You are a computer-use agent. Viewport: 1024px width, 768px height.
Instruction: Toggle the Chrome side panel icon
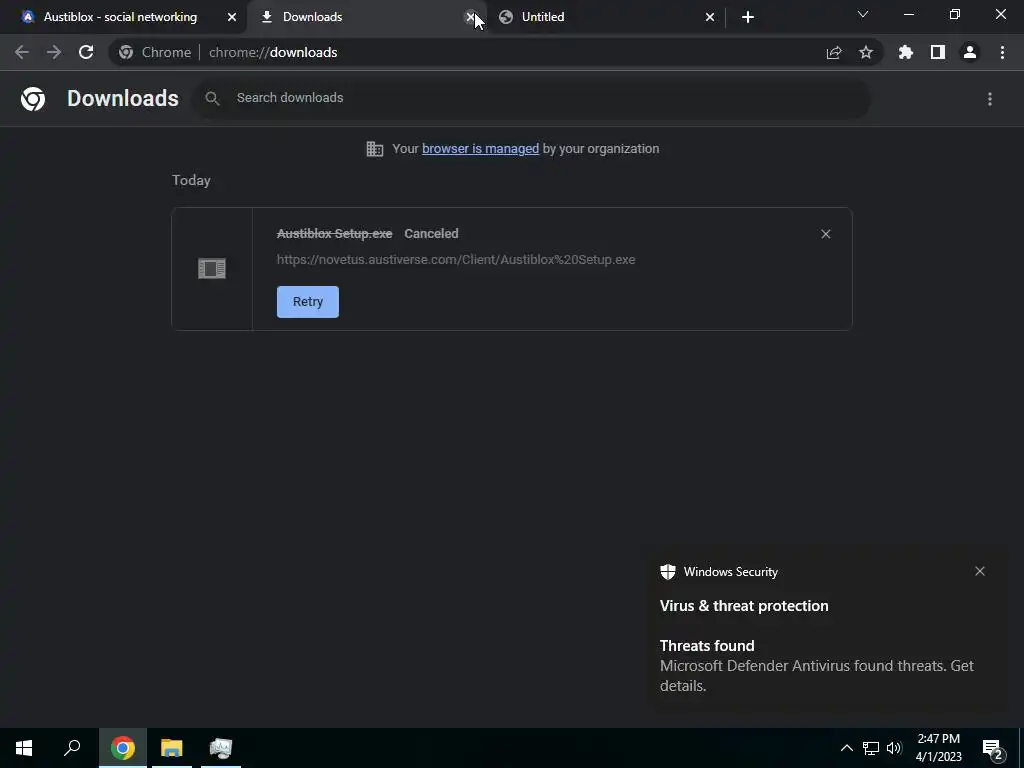coord(938,52)
